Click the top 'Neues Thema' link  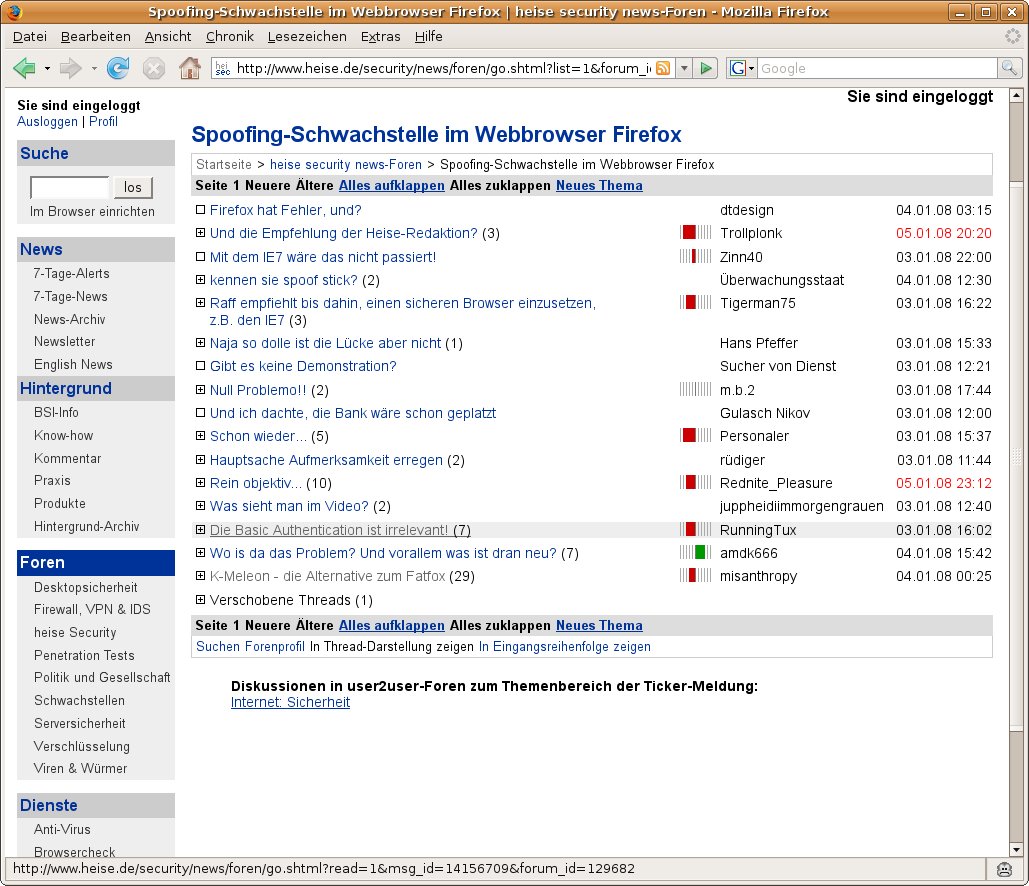tap(599, 186)
